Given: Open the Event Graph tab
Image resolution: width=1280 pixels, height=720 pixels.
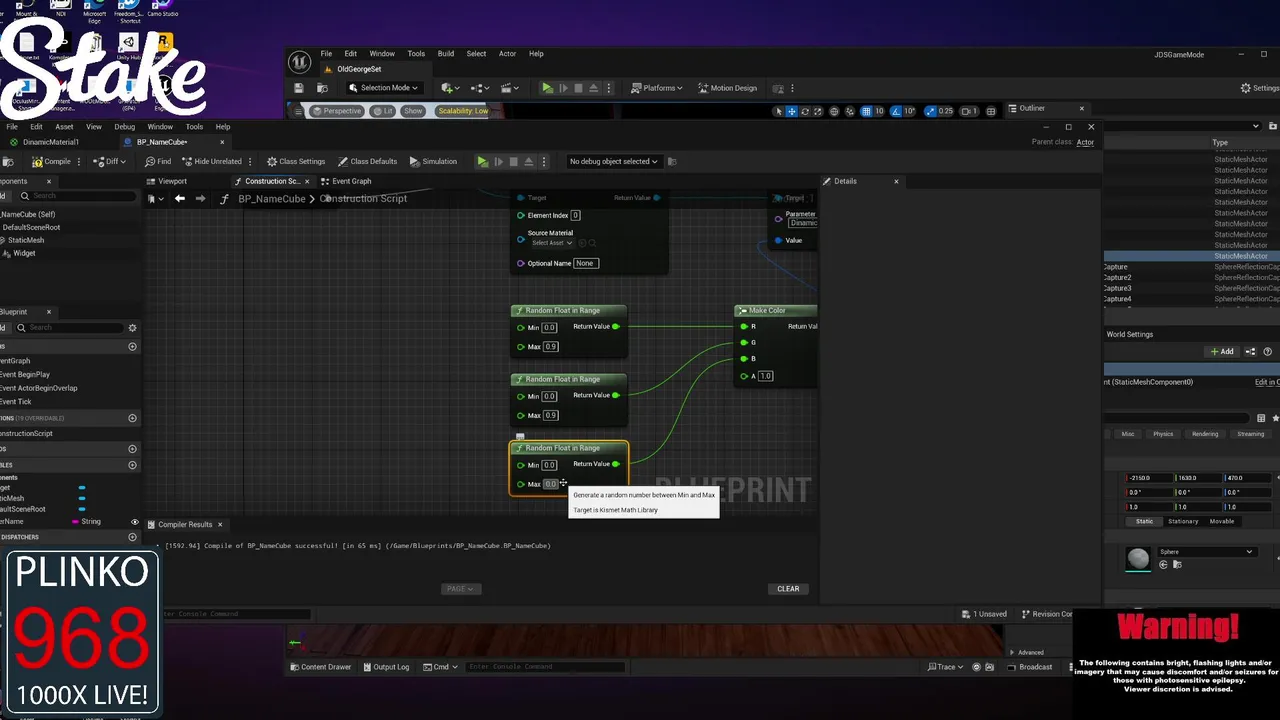Looking at the screenshot, I should pyautogui.click(x=346, y=181).
